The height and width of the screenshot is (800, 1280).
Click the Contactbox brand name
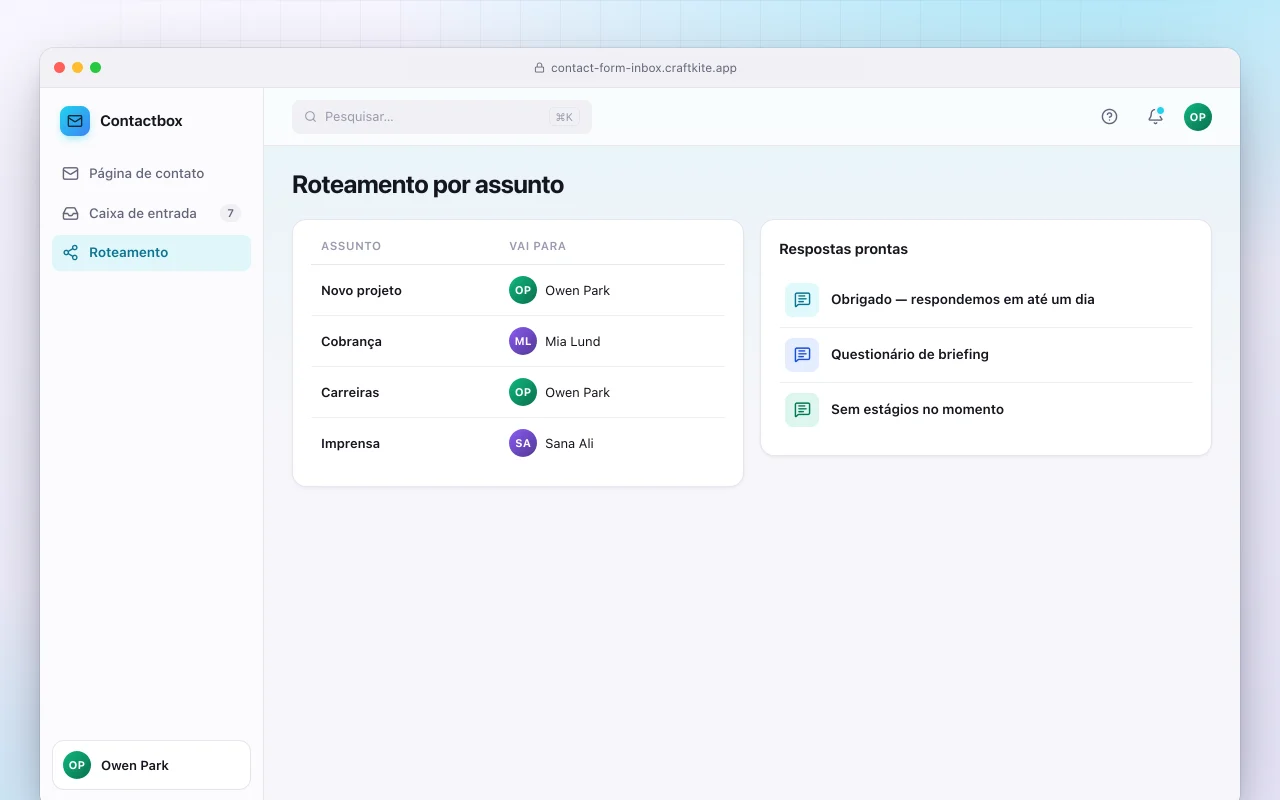coord(141,121)
